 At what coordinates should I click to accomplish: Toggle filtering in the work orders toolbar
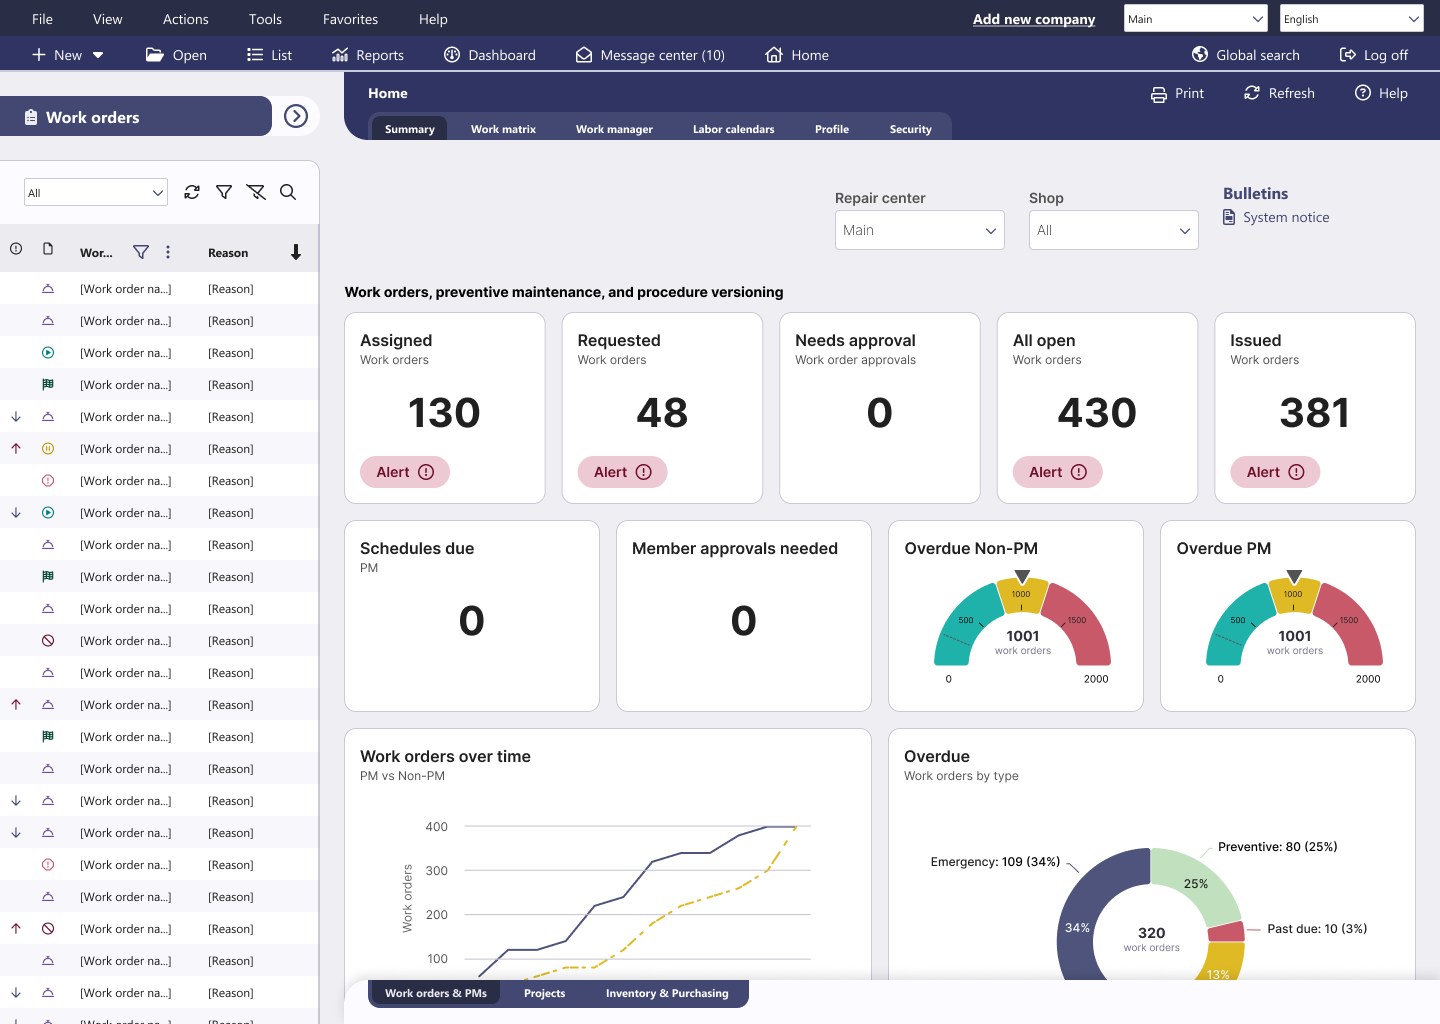tap(224, 192)
